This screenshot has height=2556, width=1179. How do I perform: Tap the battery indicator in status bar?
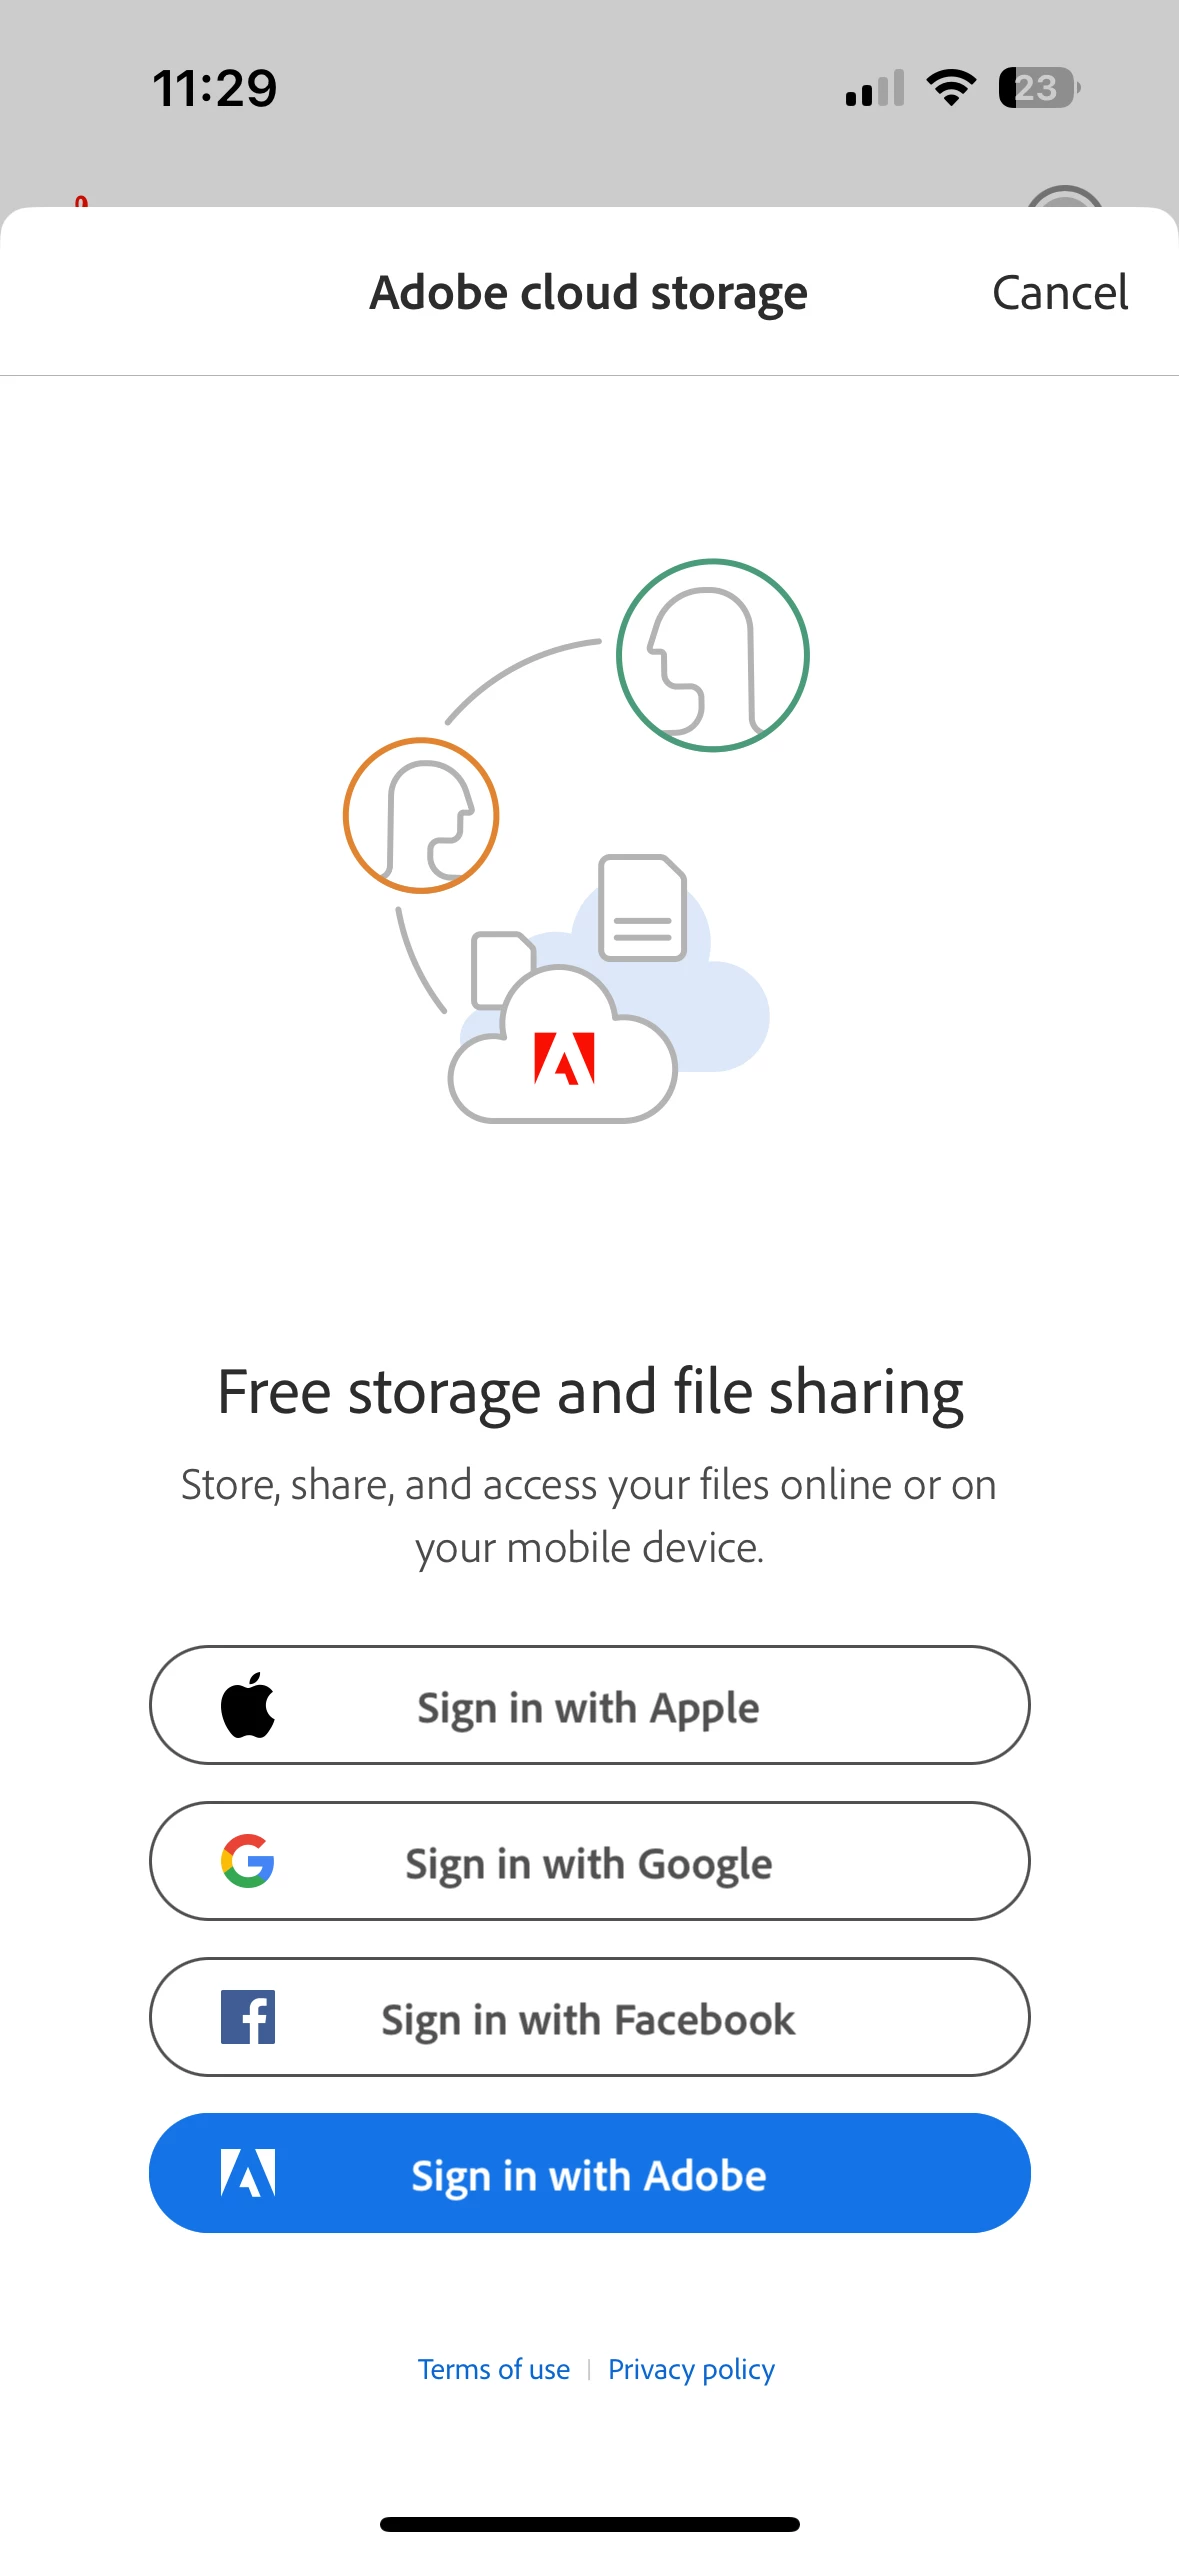coord(1039,88)
